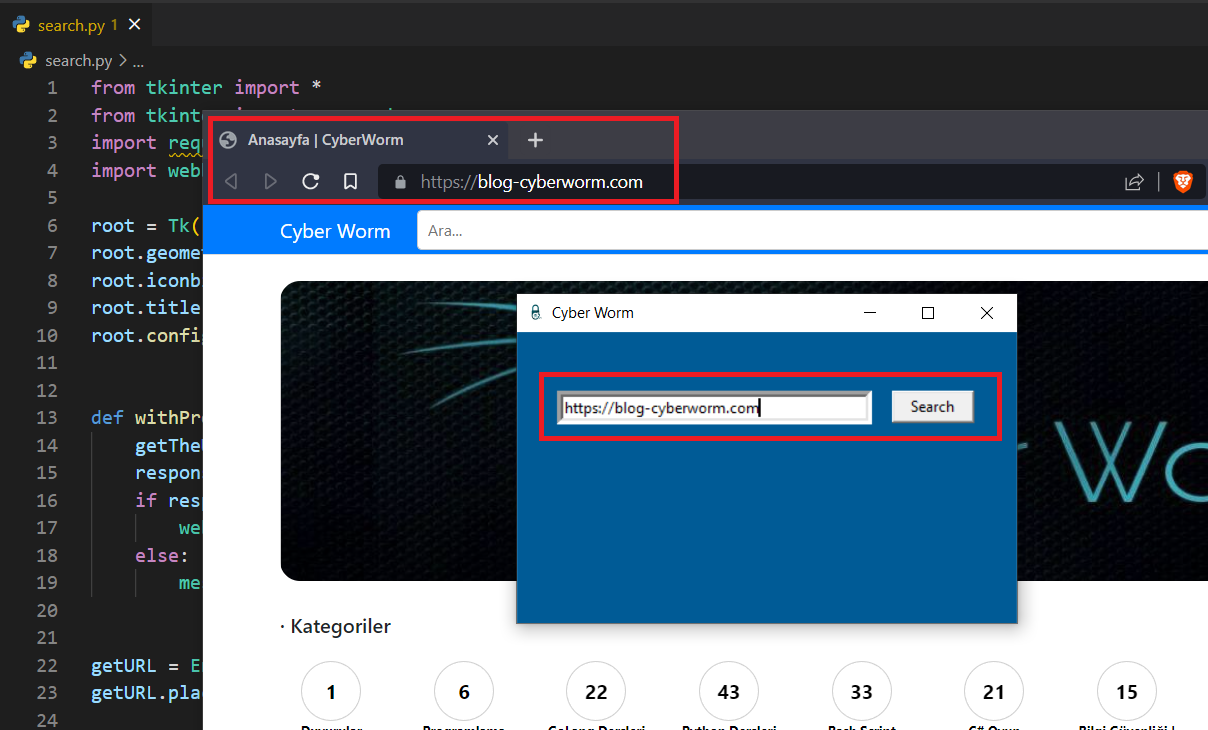Screen dimensions: 1208x730
Task: Switch to the search.py editor tab
Action: (70, 25)
